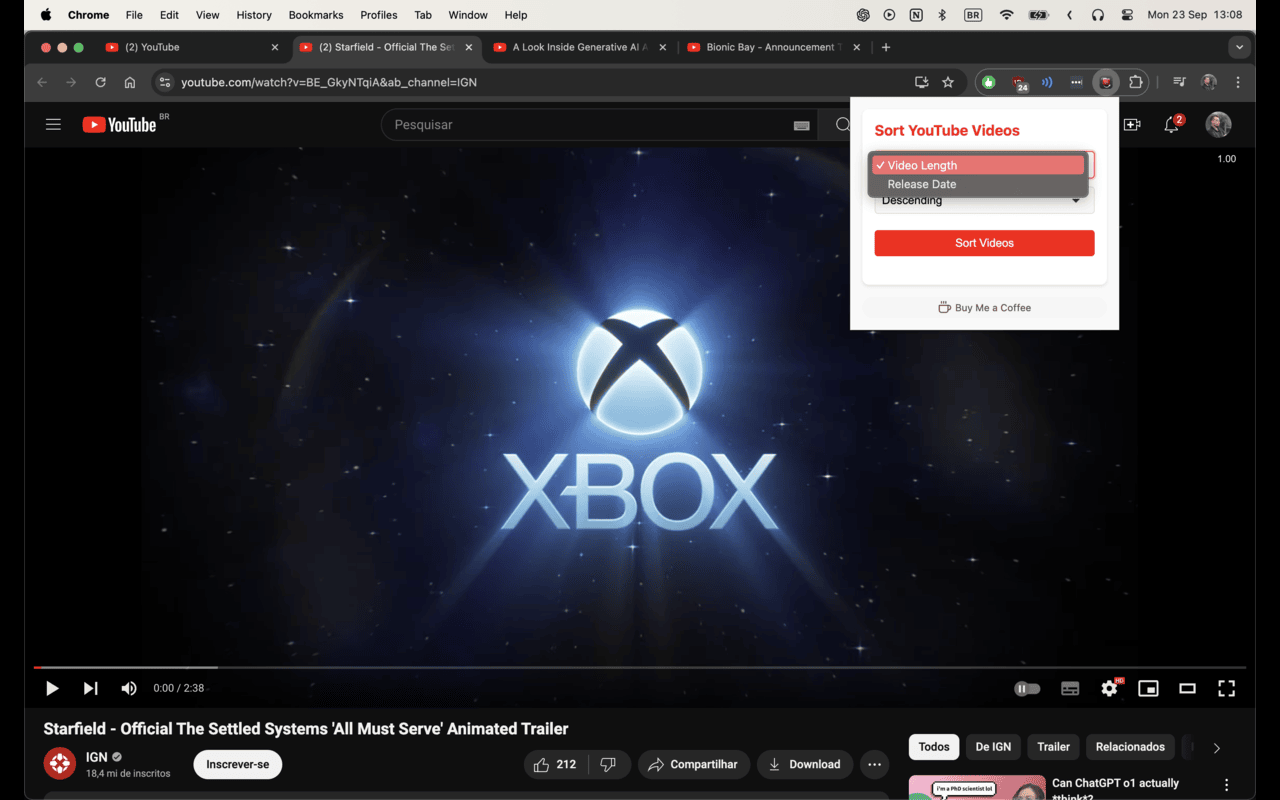Skip to next video
This screenshot has height=800, width=1280.
pyautogui.click(x=90, y=688)
